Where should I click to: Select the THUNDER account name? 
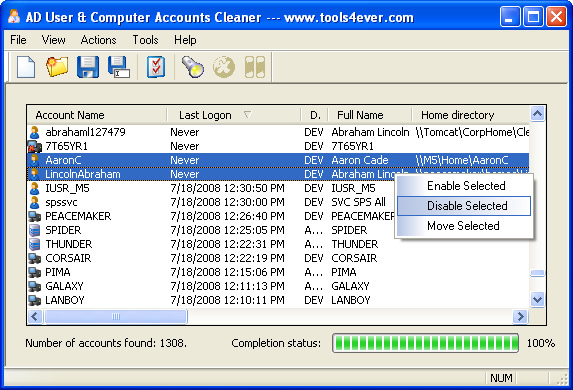tap(69, 245)
